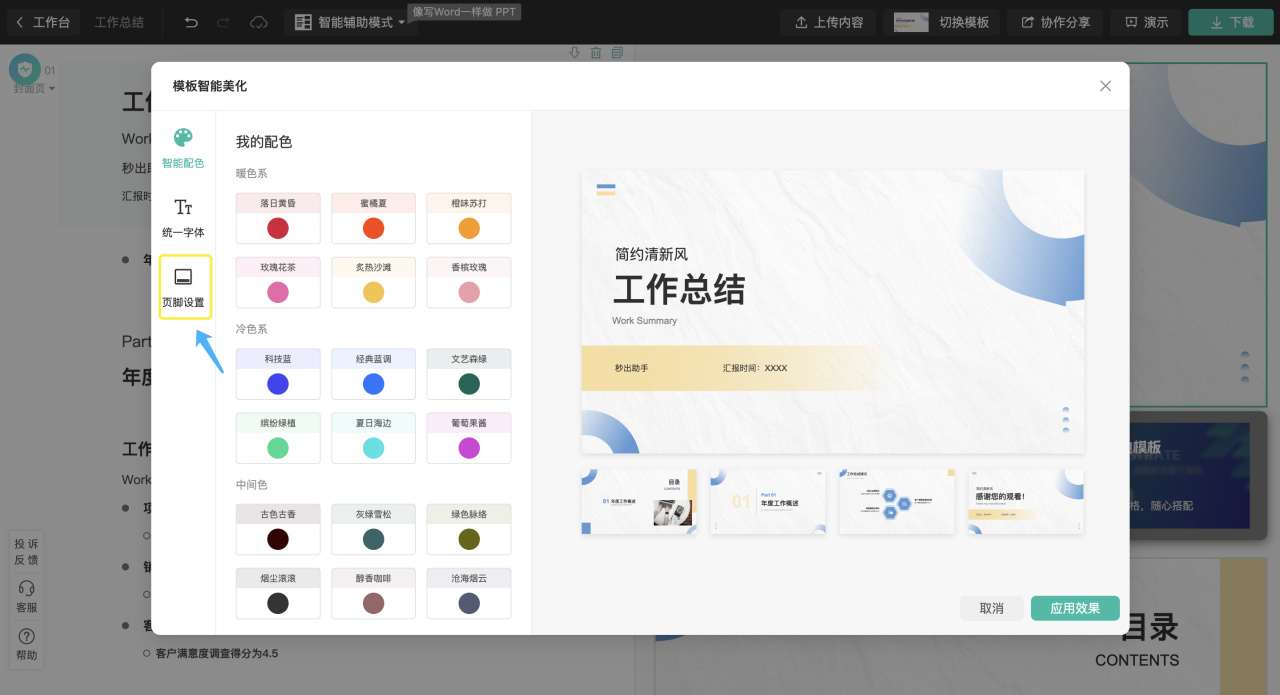The height and width of the screenshot is (695, 1280).
Task: Select the 沧海烟云 color scheme
Action: pyautogui.click(x=468, y=593)
